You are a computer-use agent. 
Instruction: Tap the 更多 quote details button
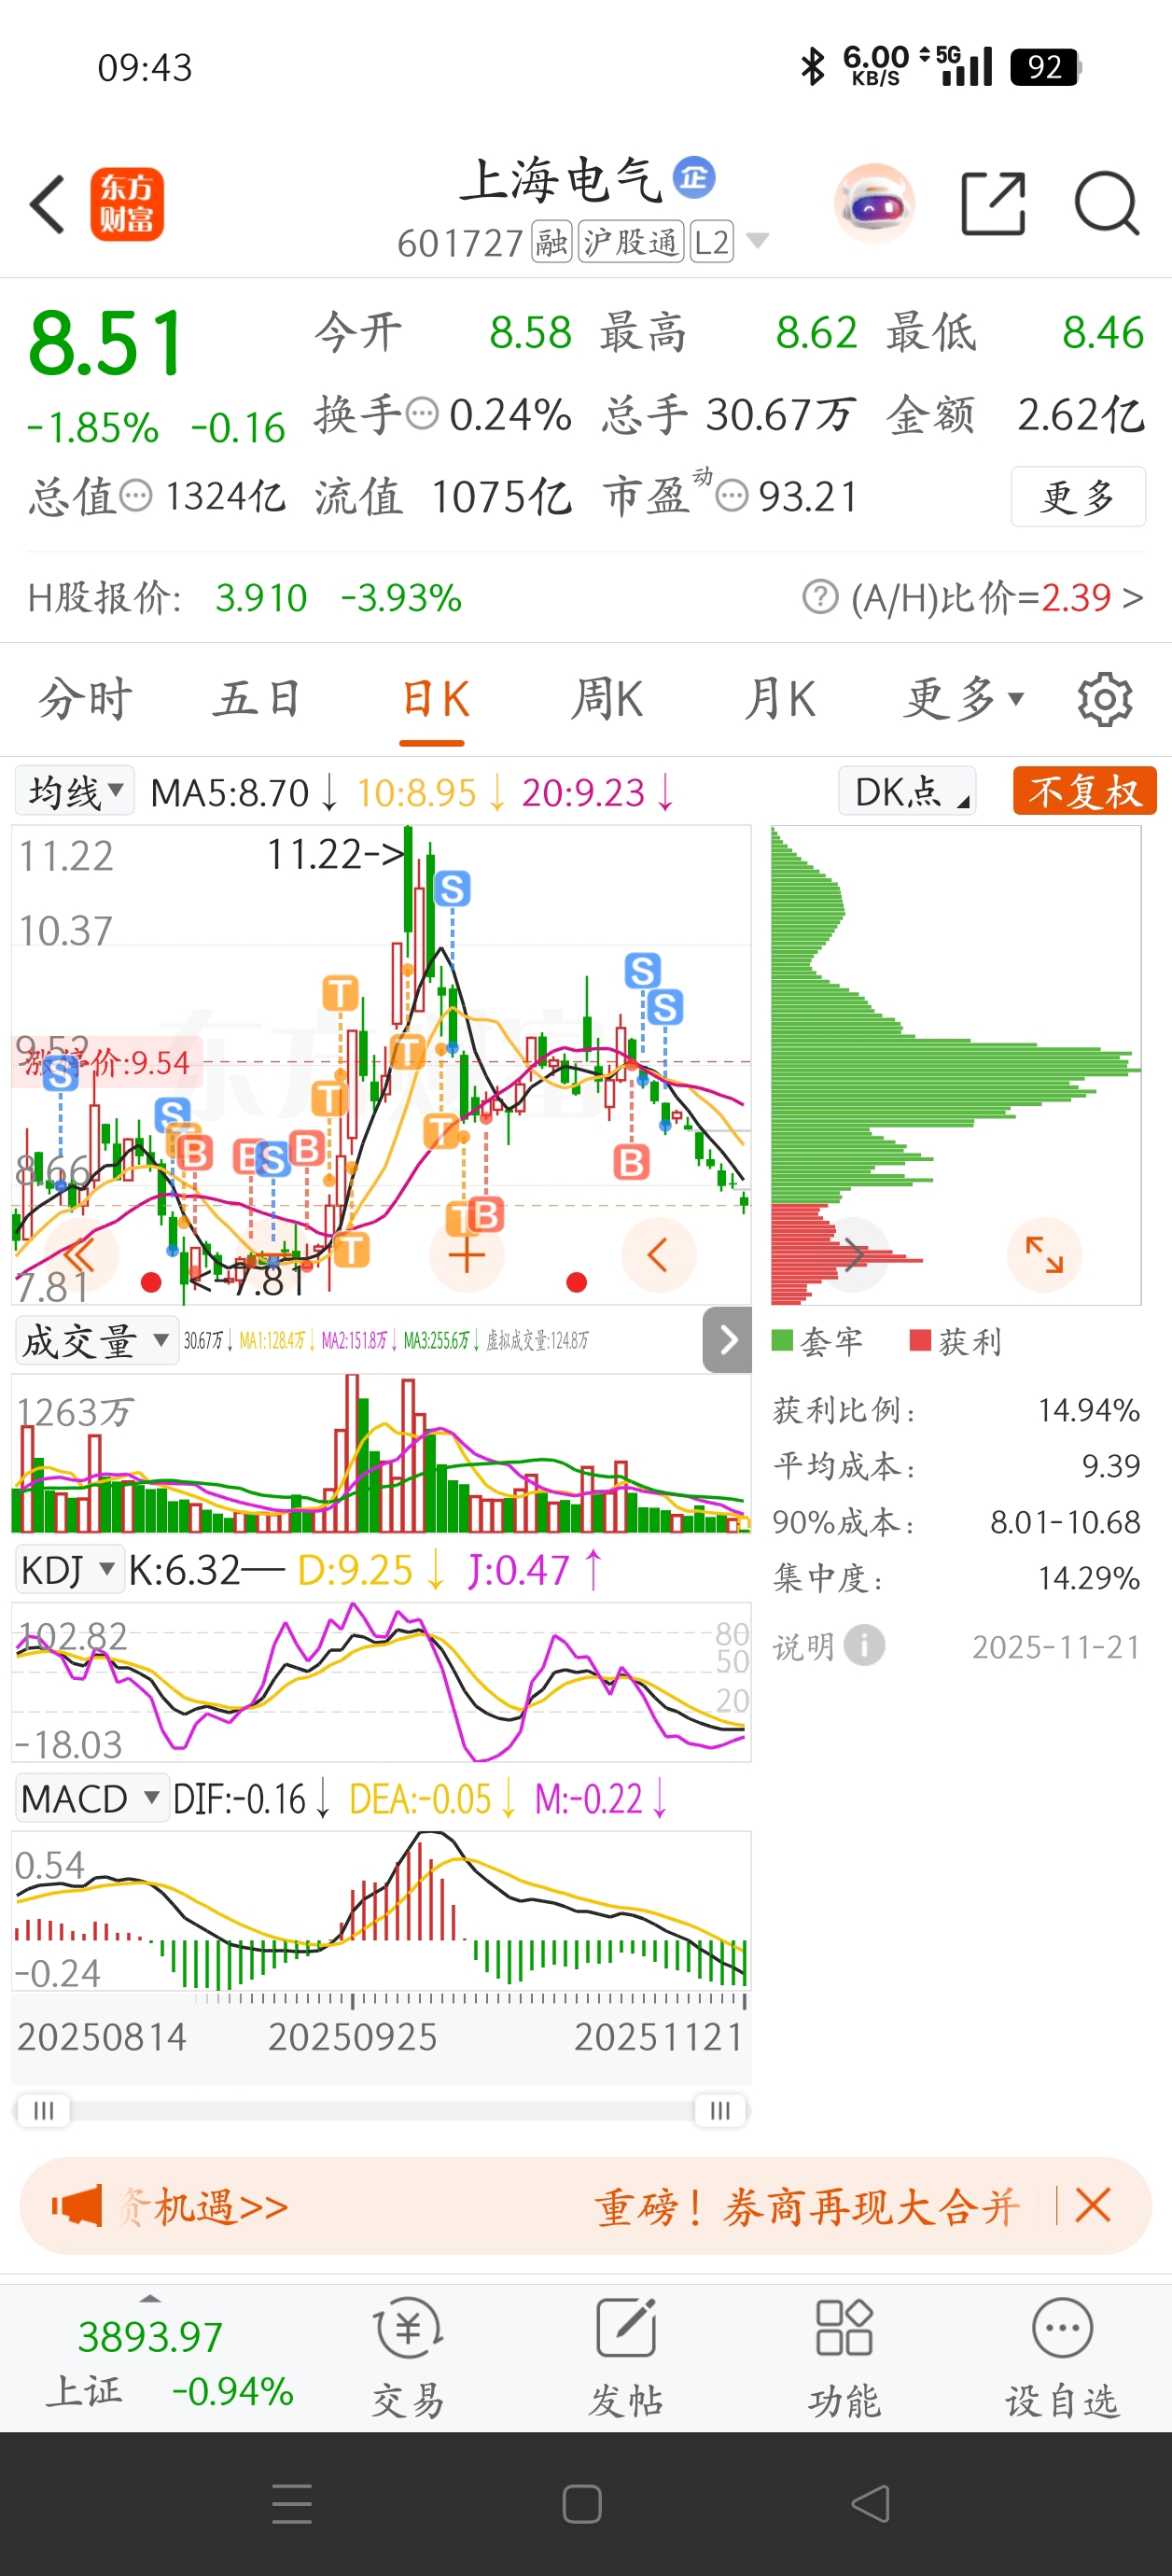tap(1078, 496)
